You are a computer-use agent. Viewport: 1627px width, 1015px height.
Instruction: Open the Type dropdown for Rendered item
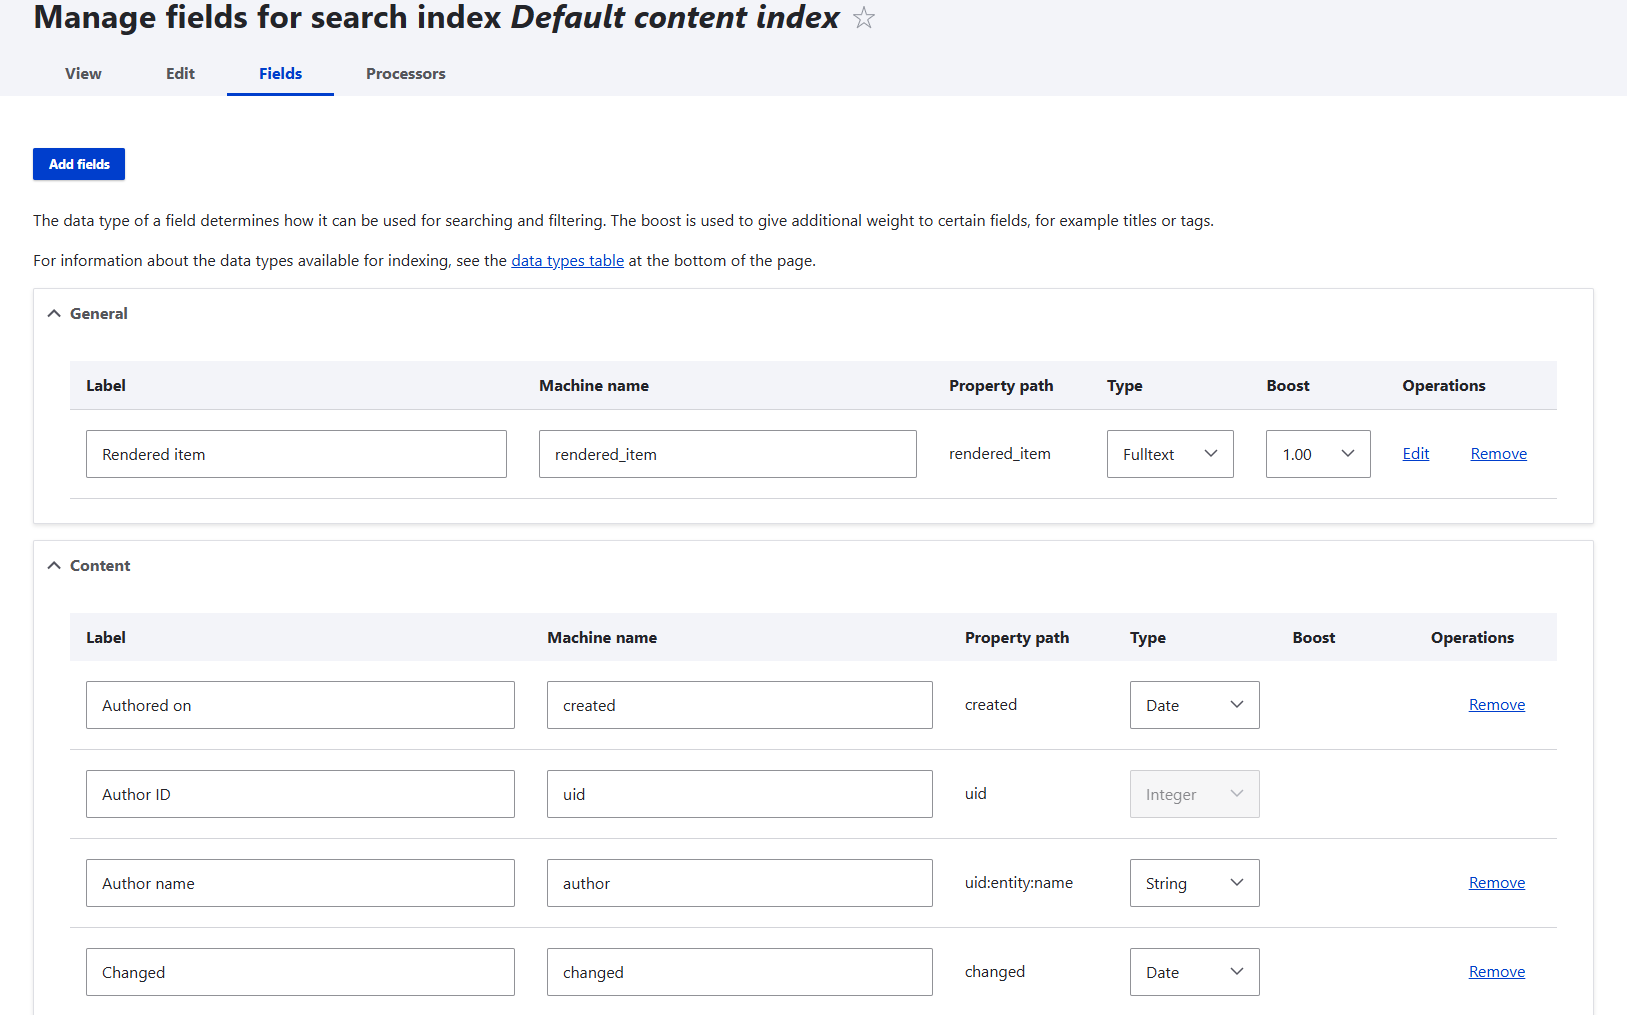point(1169,453)
